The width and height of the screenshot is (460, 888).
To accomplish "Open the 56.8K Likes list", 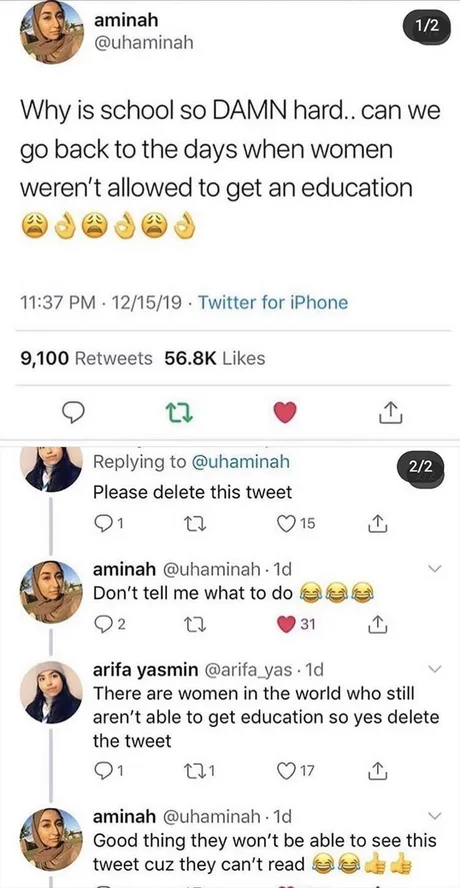I will click(214, 358).
